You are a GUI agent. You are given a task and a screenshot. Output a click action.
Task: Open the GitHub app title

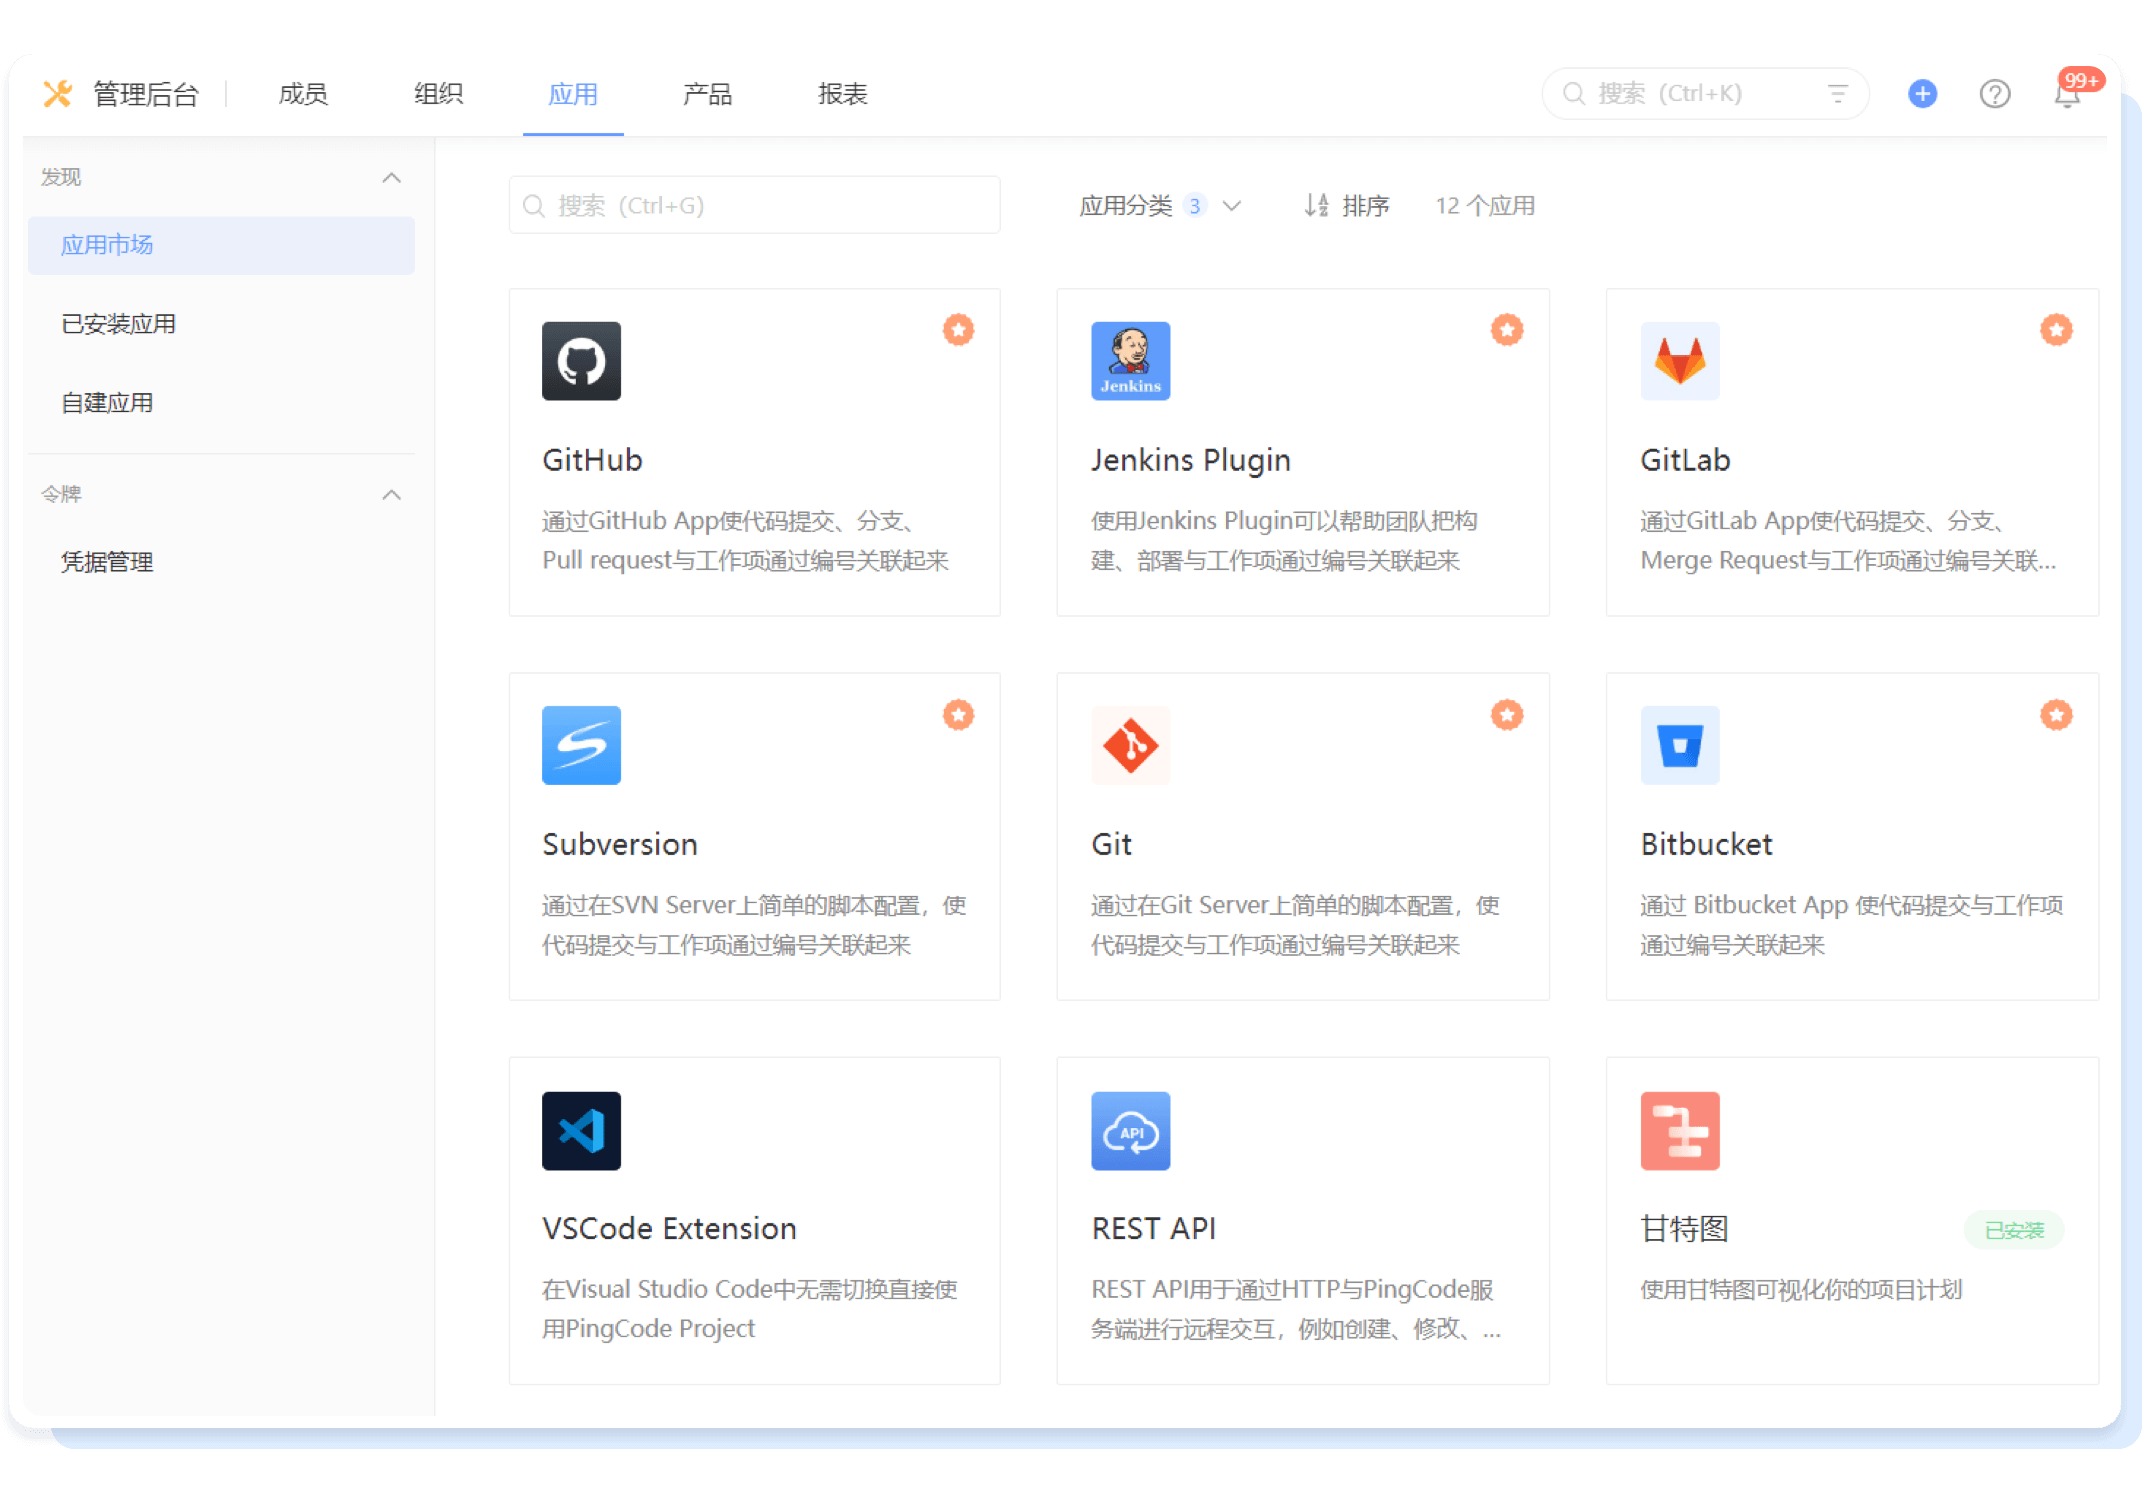click(x=592, y=460)
